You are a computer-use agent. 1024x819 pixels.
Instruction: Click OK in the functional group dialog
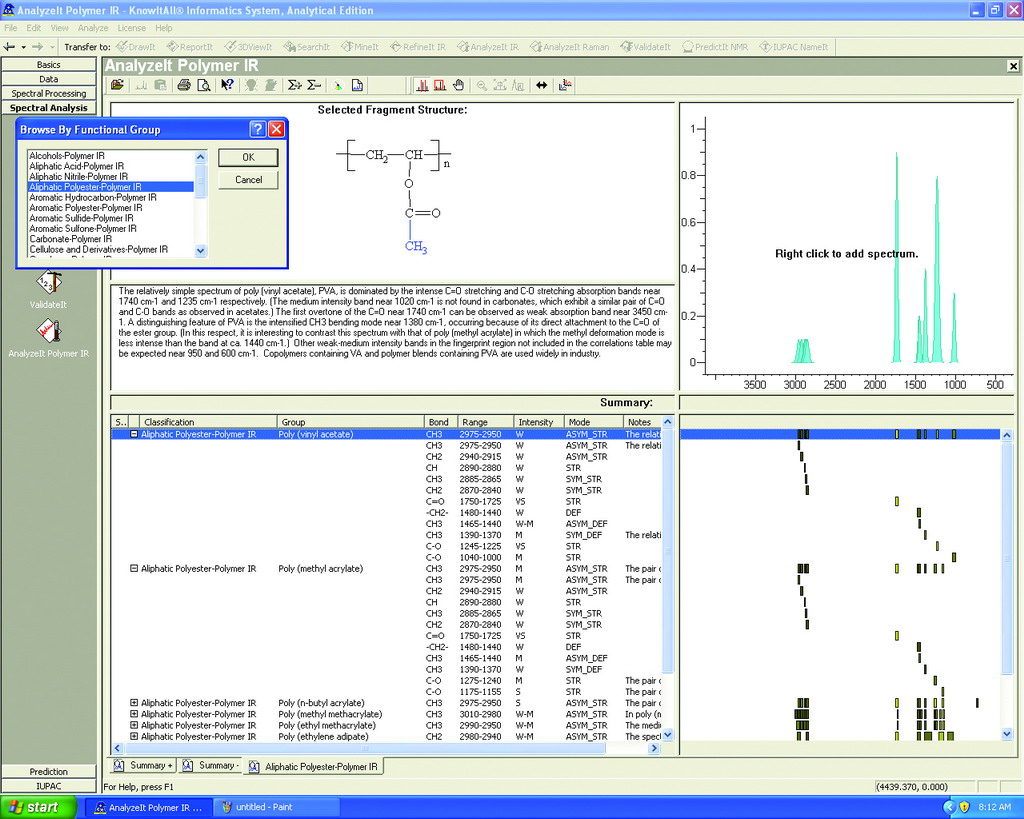(x=248, y=157)
